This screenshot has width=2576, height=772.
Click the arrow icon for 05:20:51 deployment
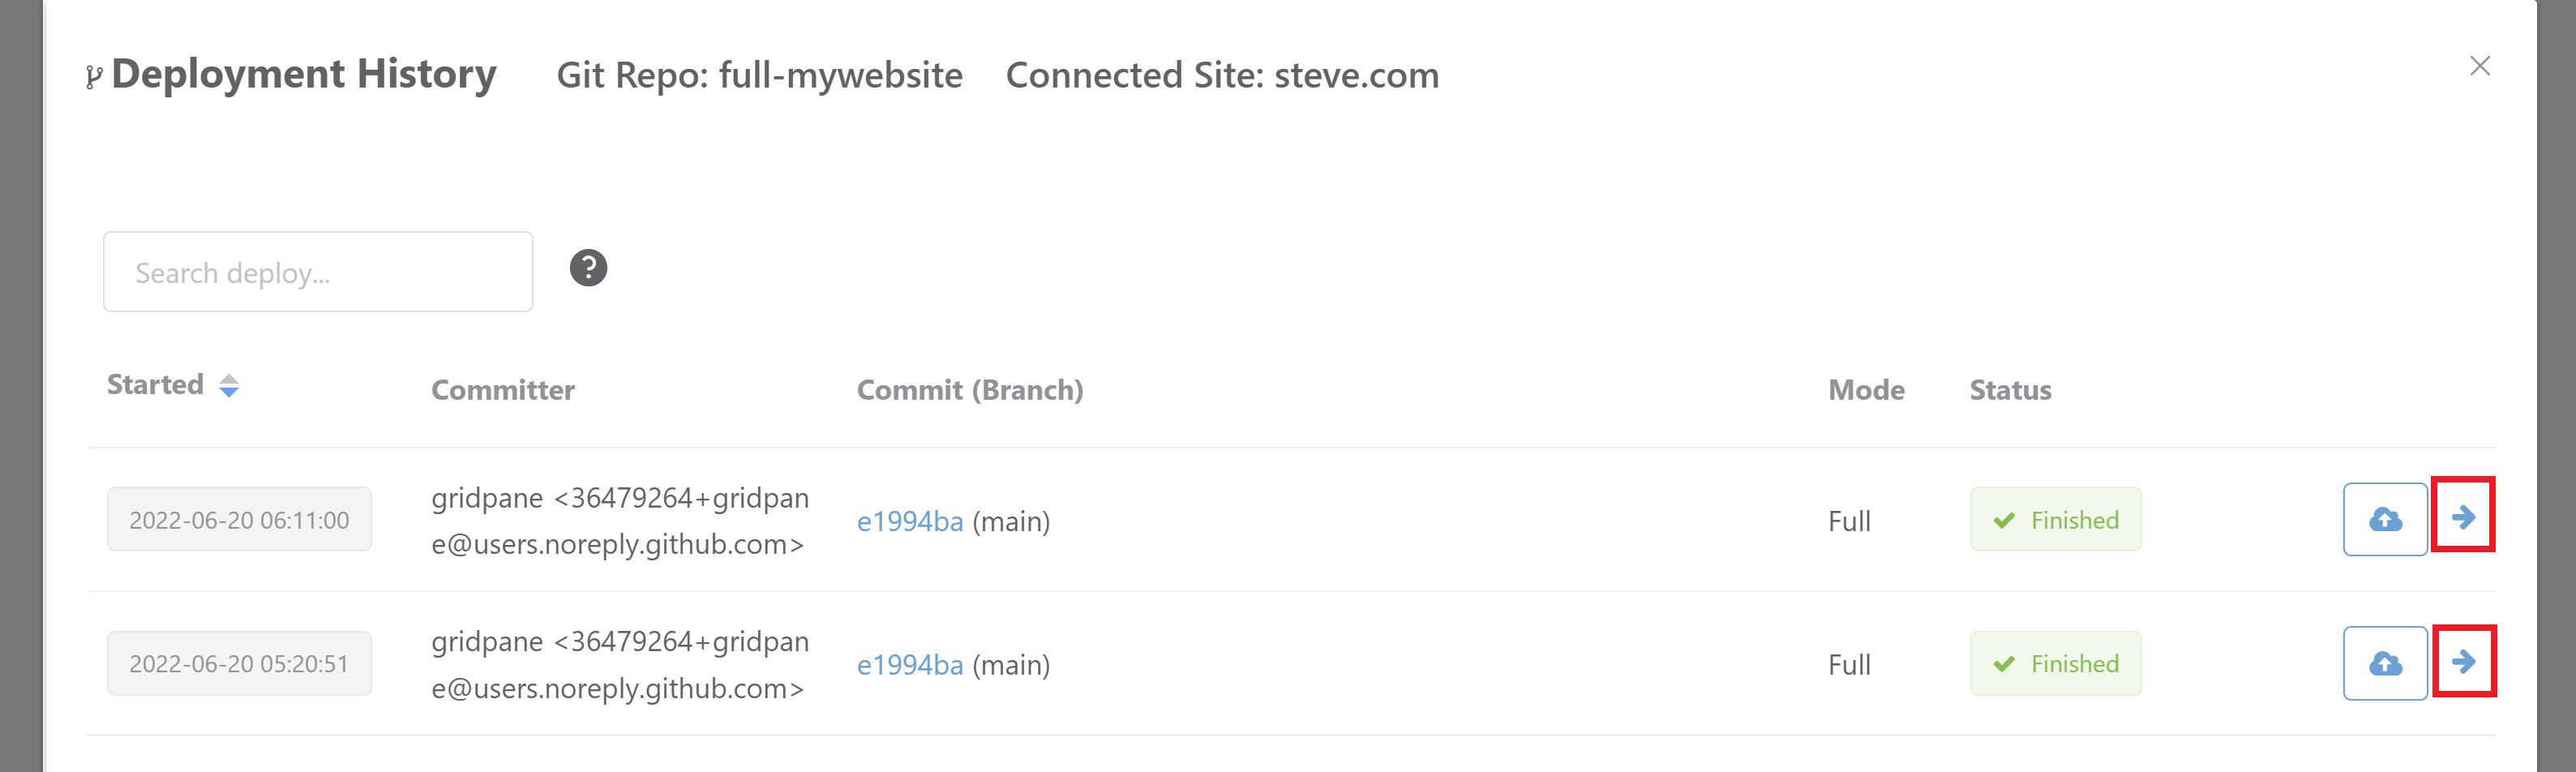(x=2463, y=661)
